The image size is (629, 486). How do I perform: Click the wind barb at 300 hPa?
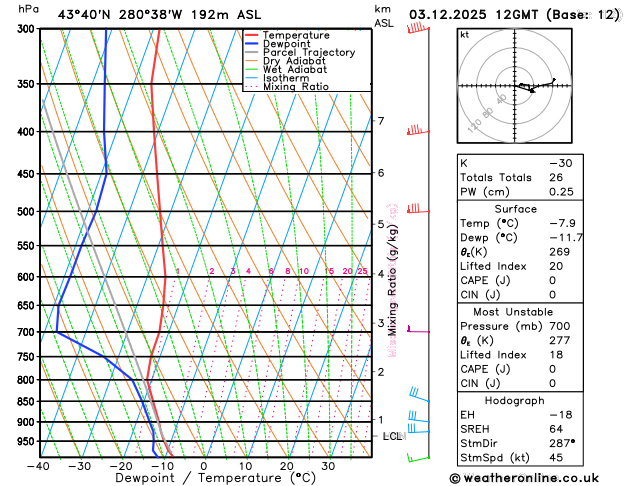click(x=418, y=28)
